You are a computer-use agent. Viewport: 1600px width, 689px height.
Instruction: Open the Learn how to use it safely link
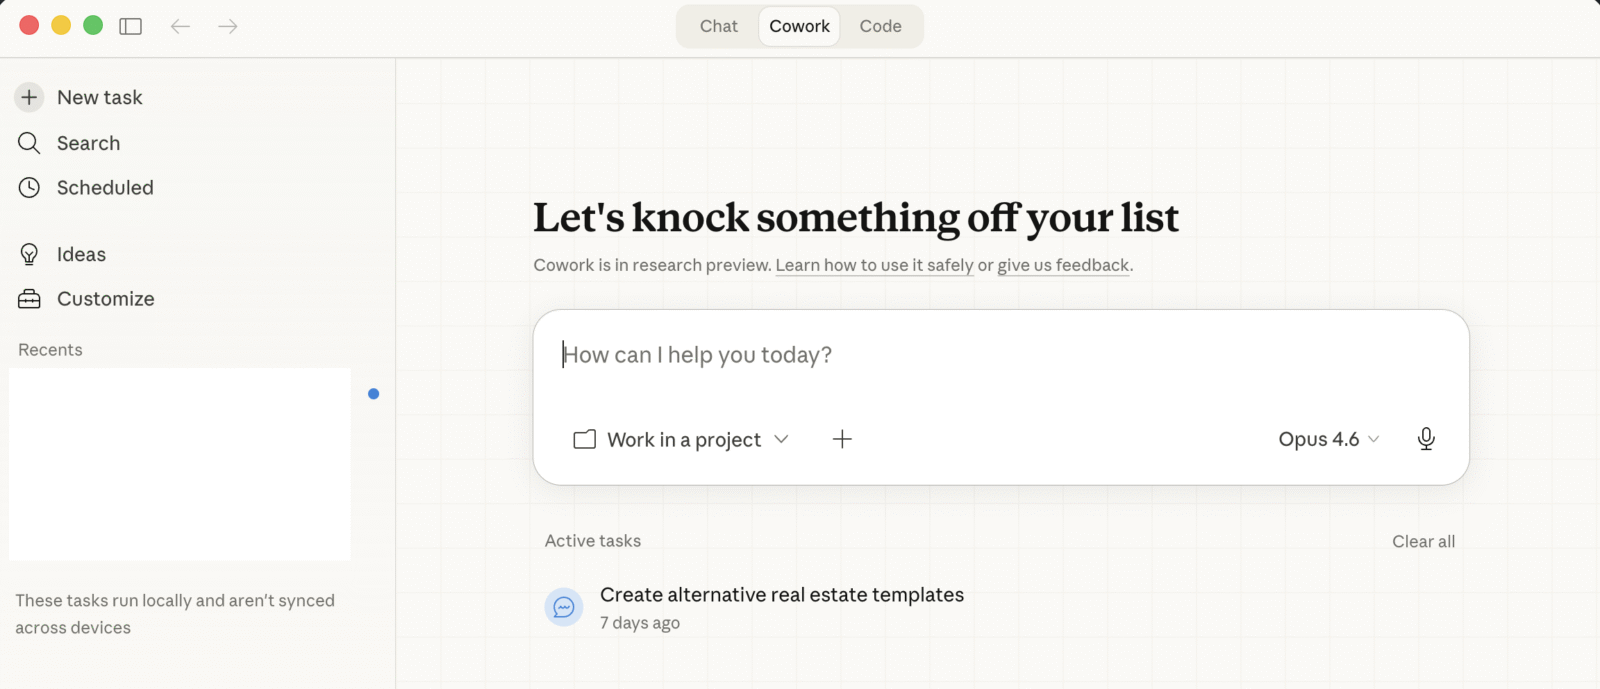click(x=874, y=265)
